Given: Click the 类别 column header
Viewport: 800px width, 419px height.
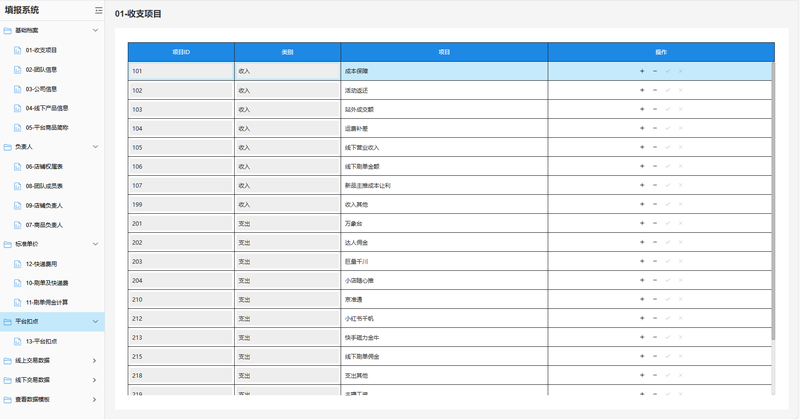Looking at the screenshot, I should 288,52.
